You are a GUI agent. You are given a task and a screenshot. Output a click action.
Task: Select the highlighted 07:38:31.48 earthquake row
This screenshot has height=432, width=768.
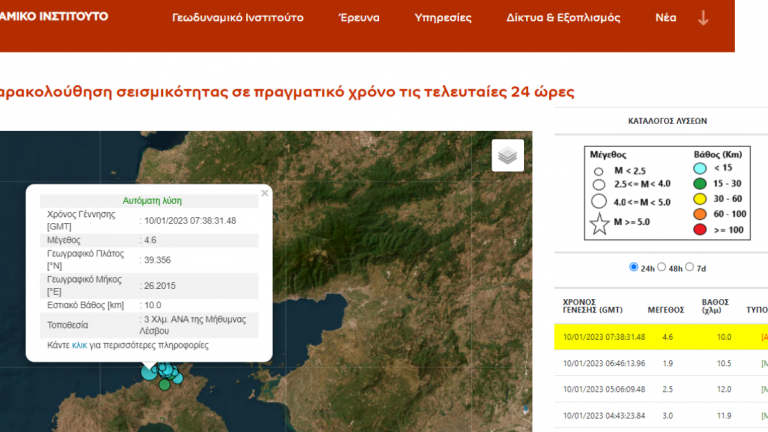(661, 337)
